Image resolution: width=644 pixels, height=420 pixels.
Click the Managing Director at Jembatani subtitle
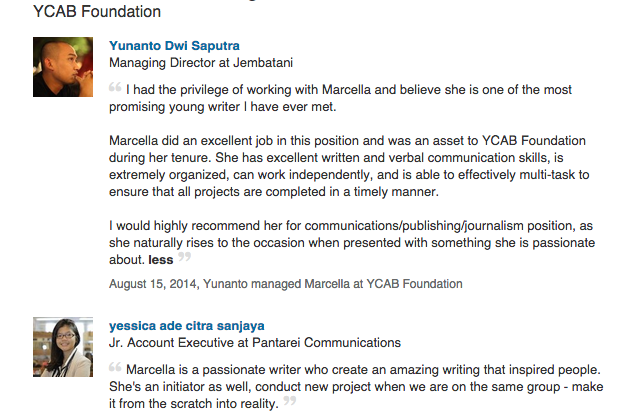coord(201,63)
